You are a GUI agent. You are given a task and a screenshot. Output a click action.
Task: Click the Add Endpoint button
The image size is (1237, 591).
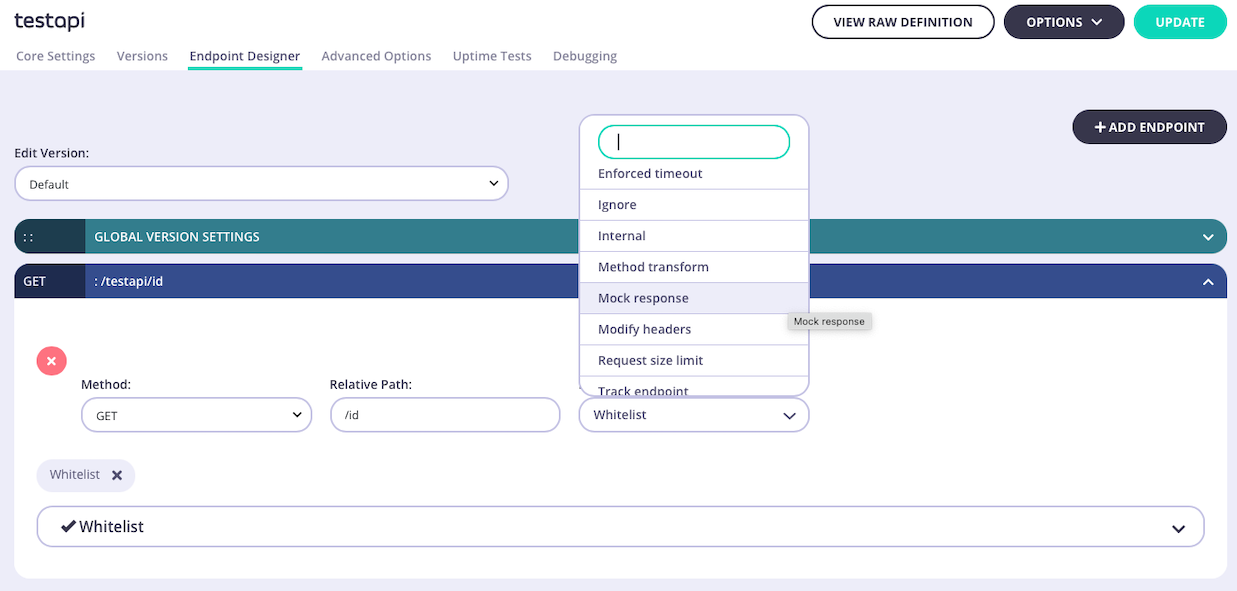(x=1148, y=127)
